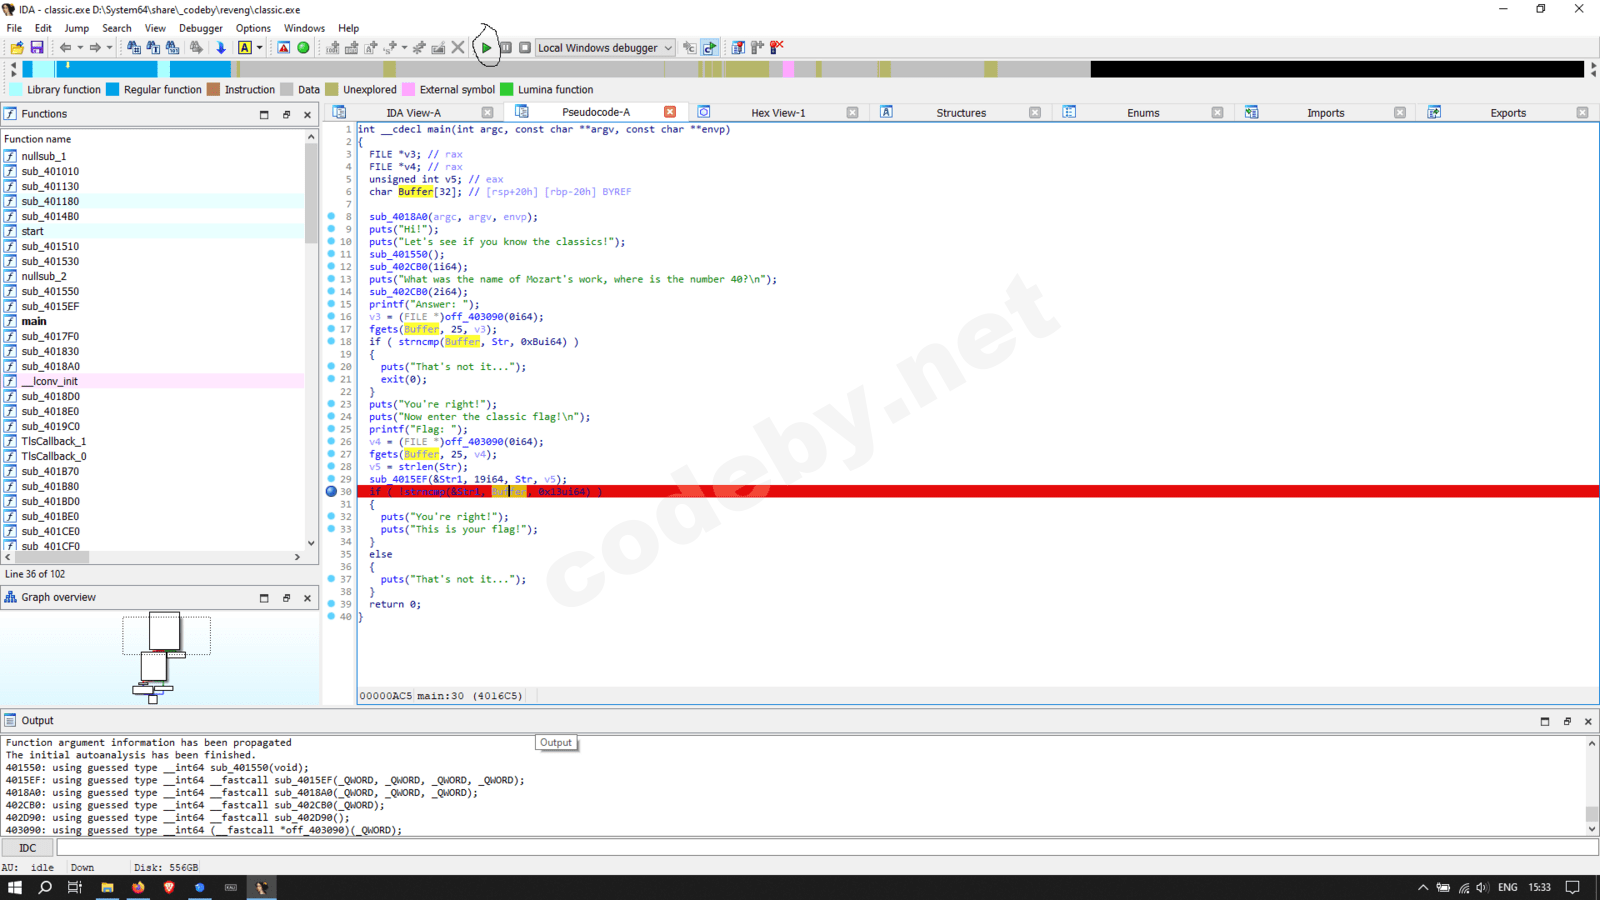Click the blue down-arrow jump icon

tap(221, 48)
